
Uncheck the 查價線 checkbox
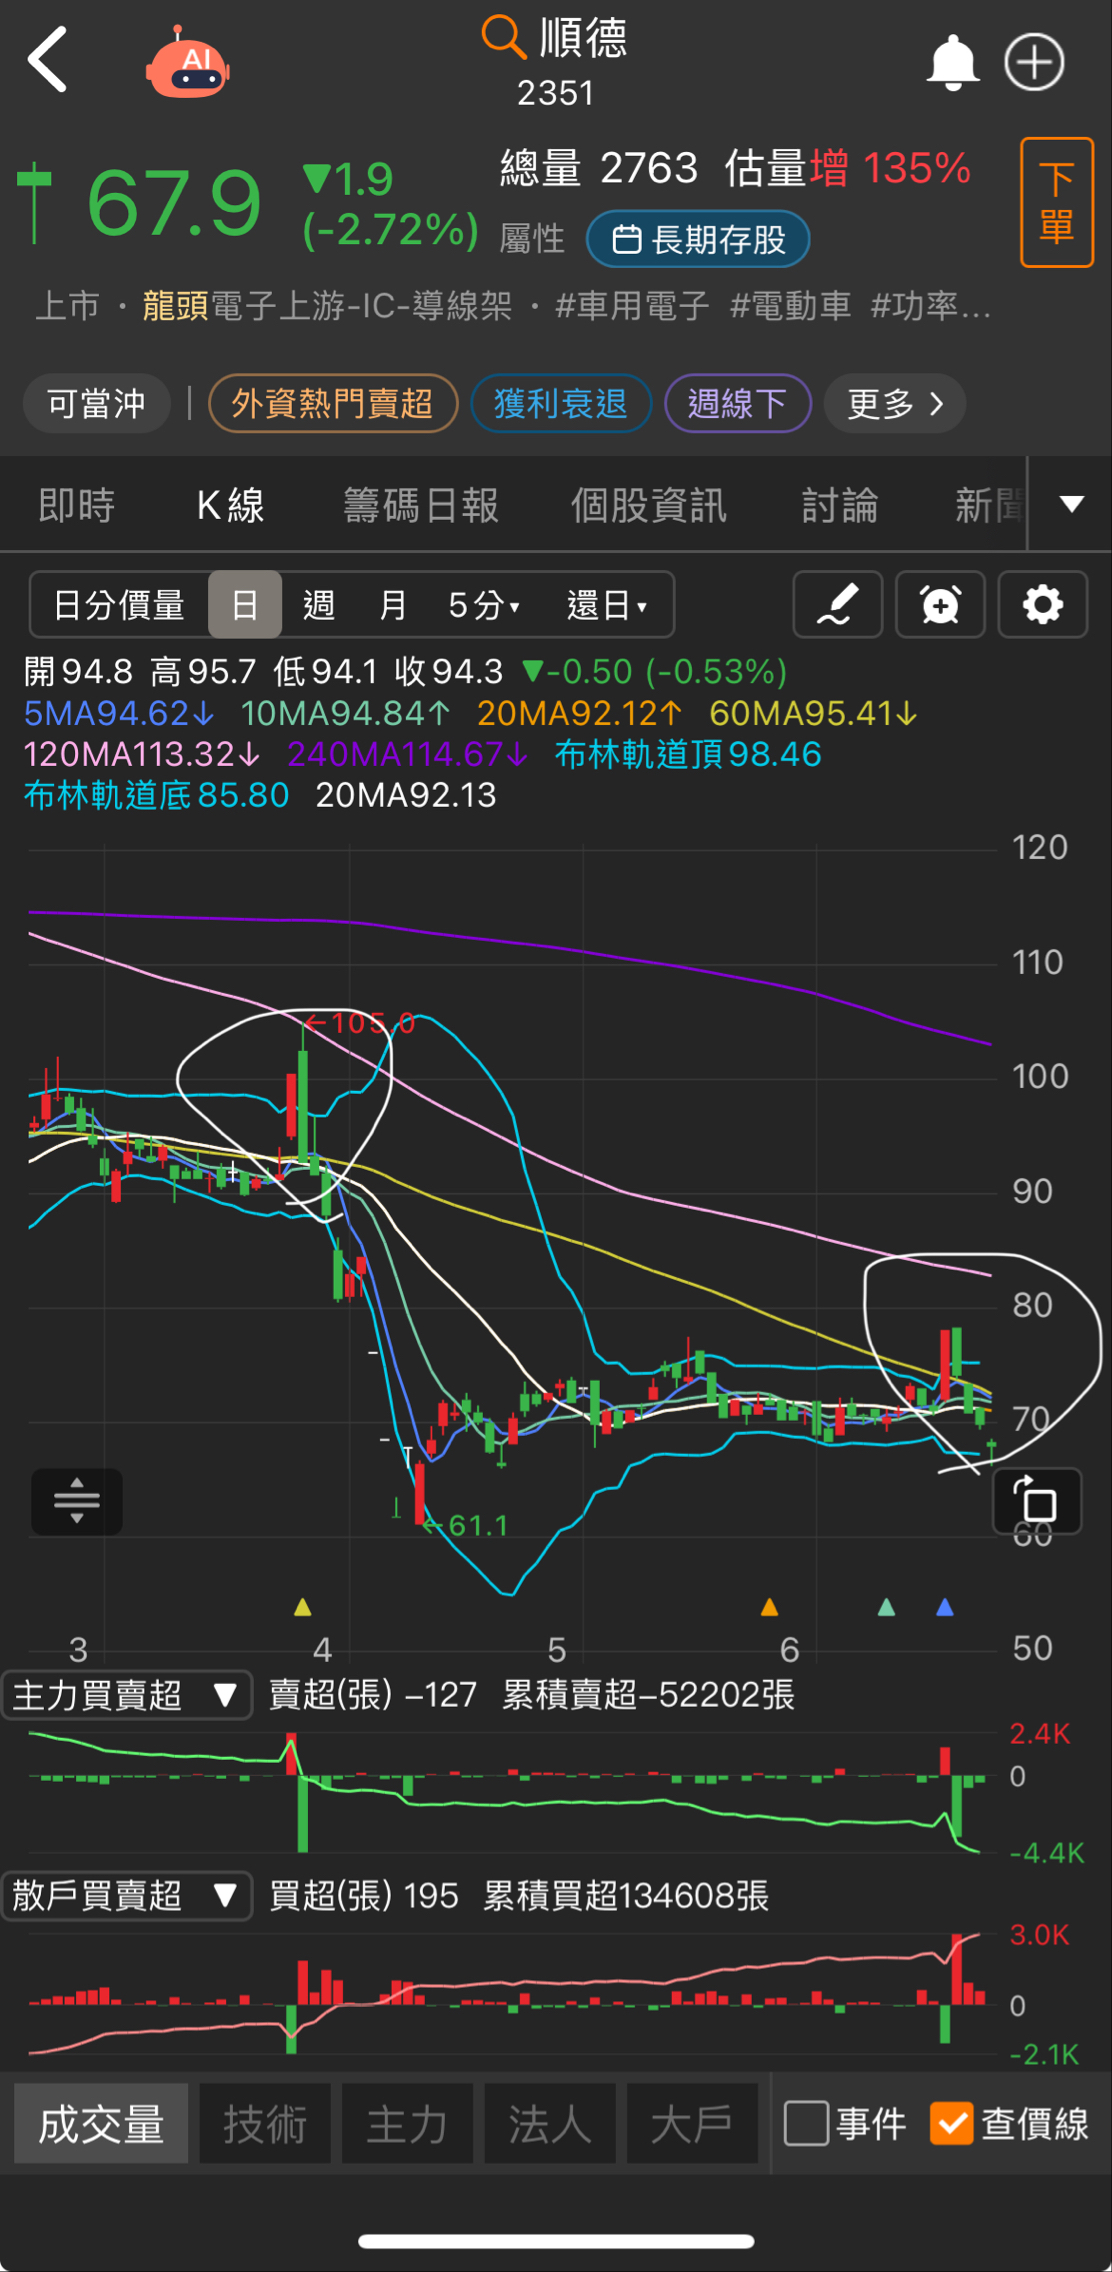coord(951,2123)
